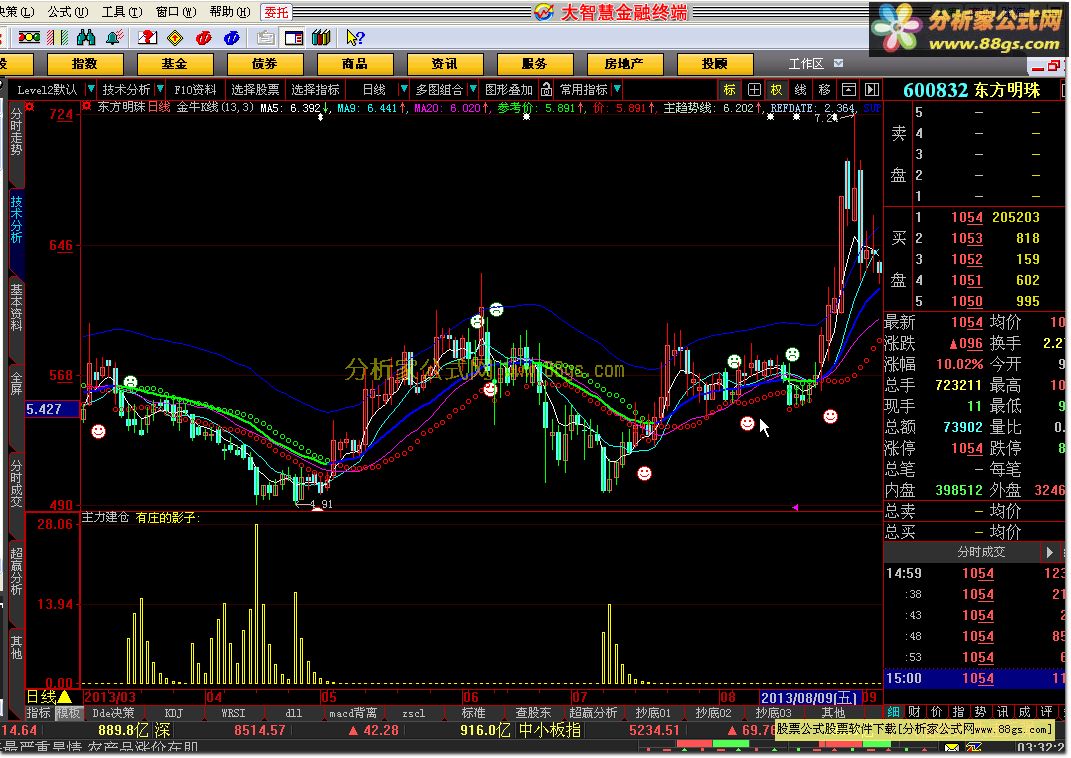Switch to the 抄底01 tab
The height and width of the screenshot is (758, 1071).
point(653,713)
